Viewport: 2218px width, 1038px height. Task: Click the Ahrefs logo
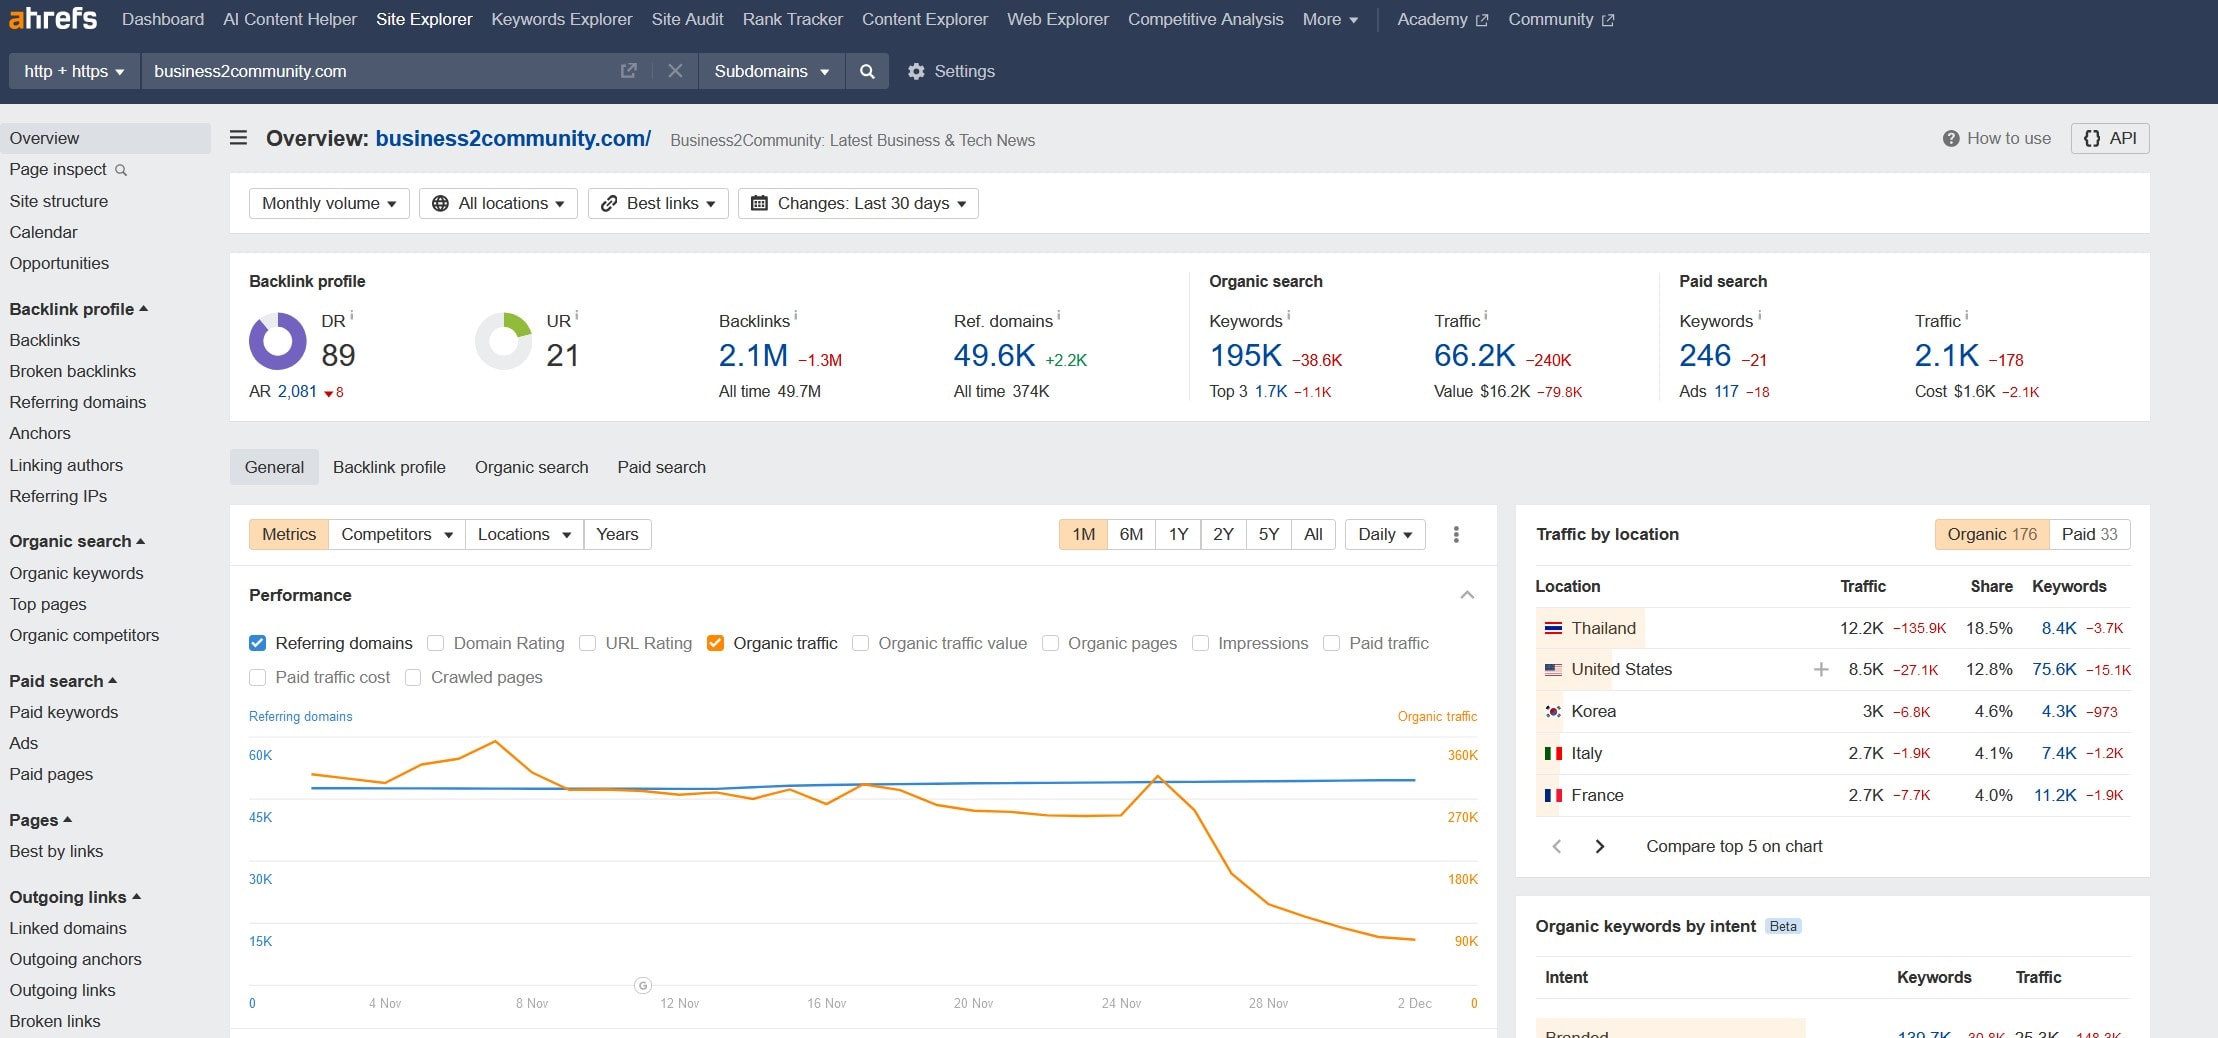tap(53, 18)
